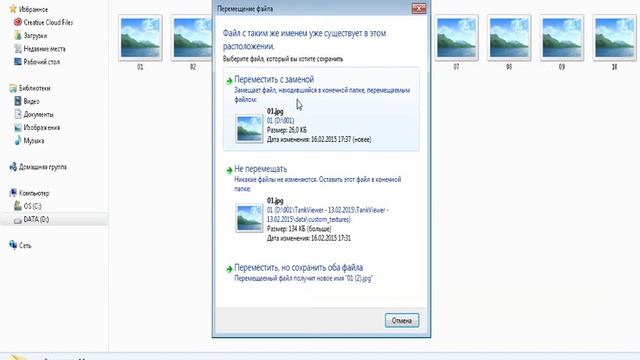Choose Переместить, но сохранить оба файла
This screenshot has width=640, height=360.
pos(321,273)
